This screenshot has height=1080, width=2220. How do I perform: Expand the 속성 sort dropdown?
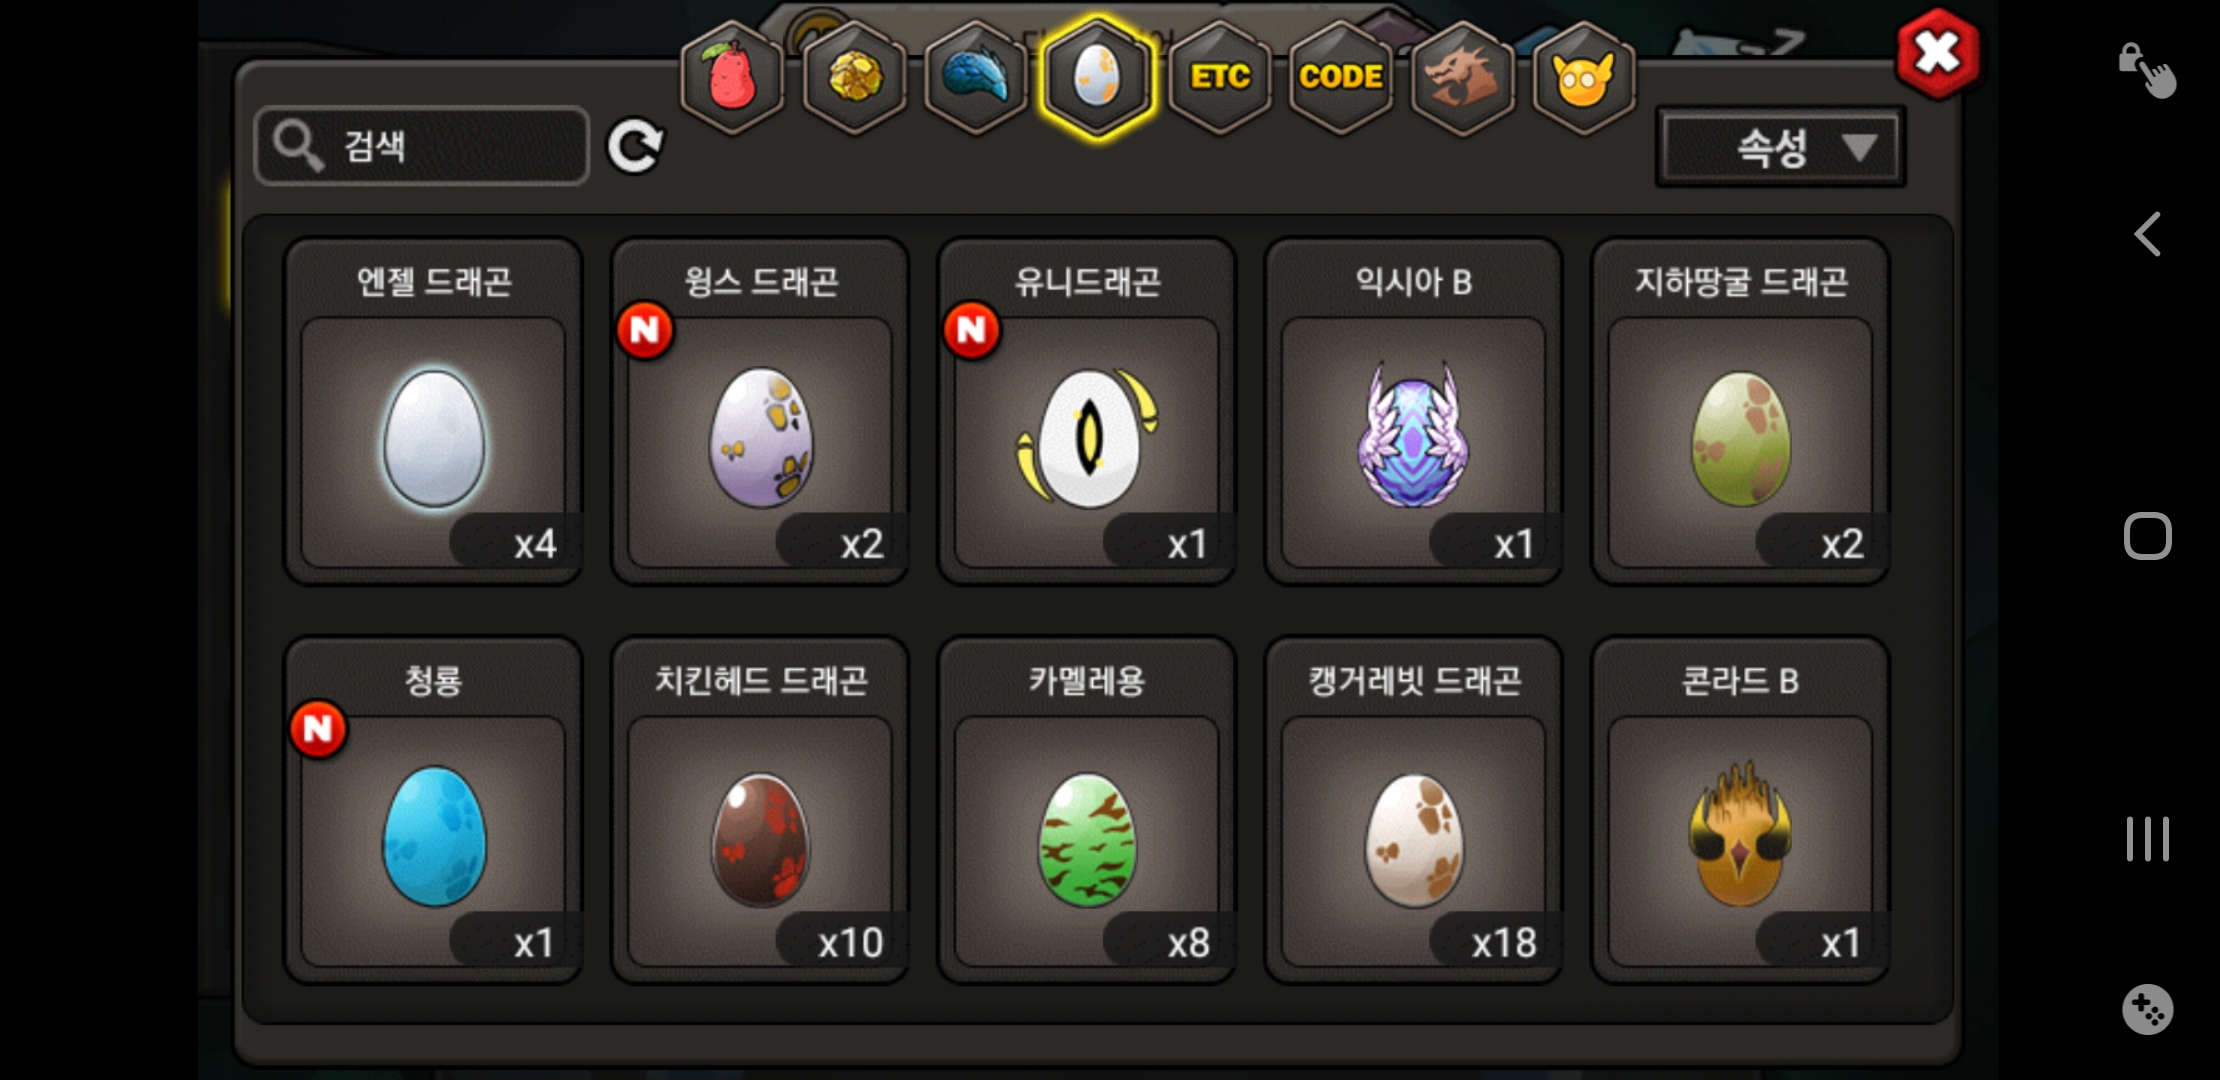[x=1781, y=148]
